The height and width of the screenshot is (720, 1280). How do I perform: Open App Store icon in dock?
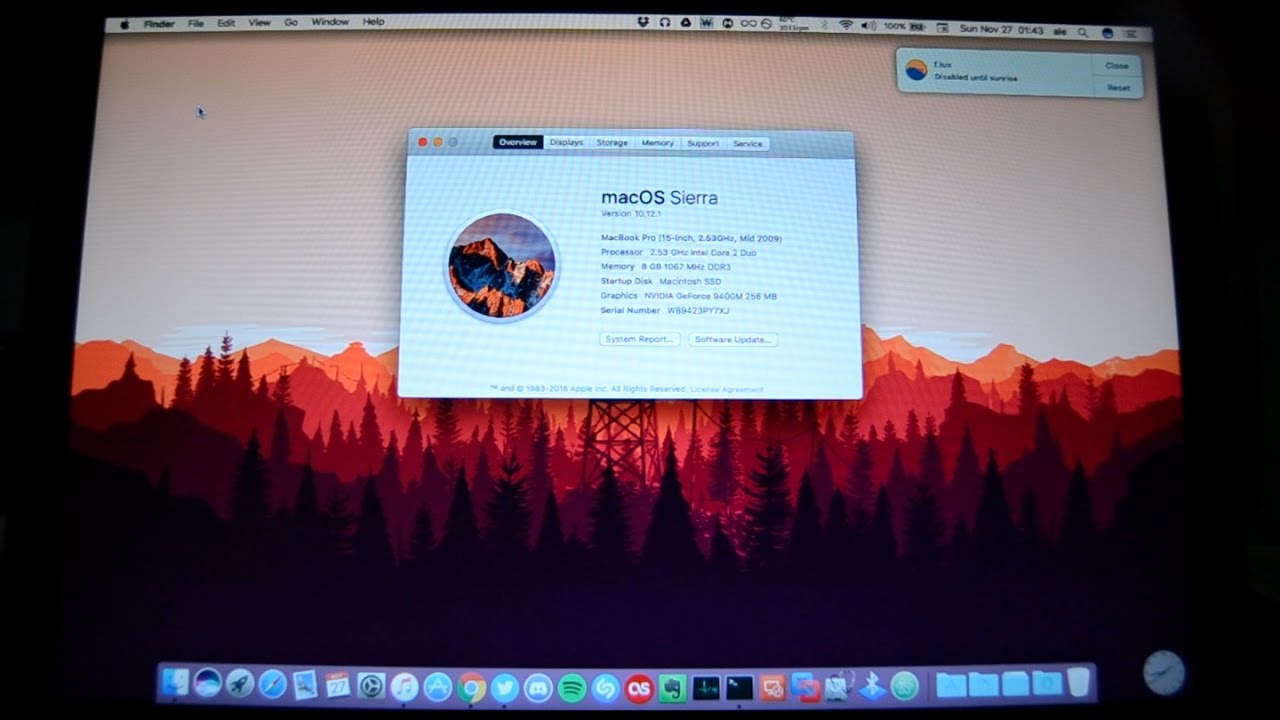point(438,686)
